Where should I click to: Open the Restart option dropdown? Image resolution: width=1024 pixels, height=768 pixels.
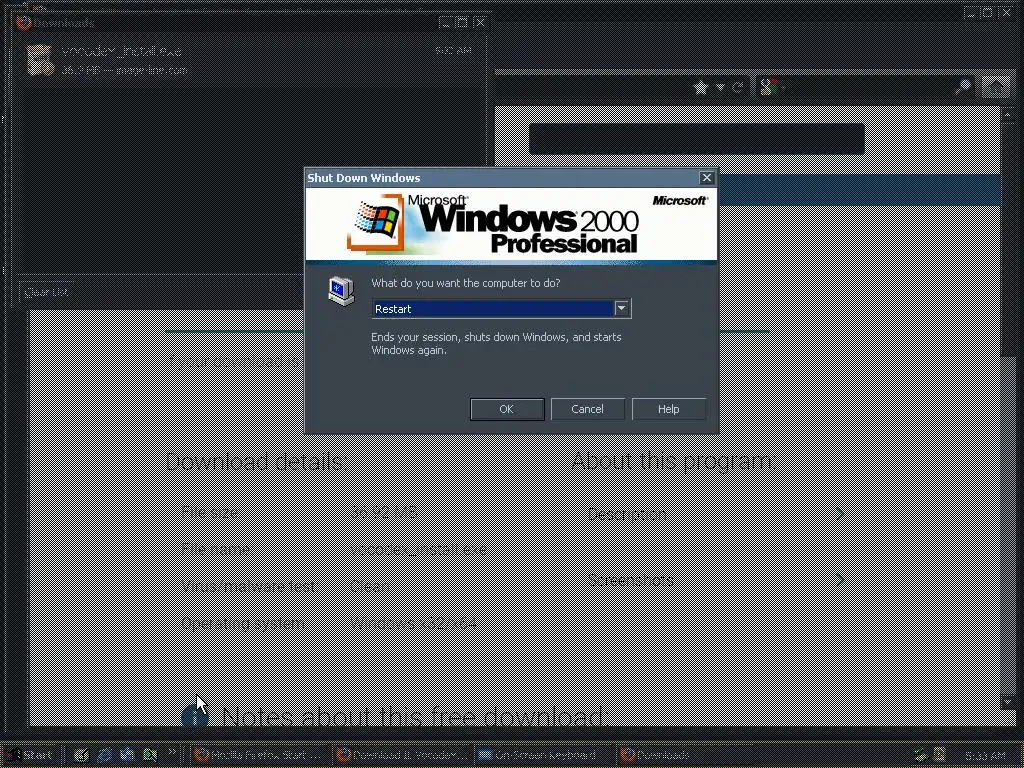(622, 308)
